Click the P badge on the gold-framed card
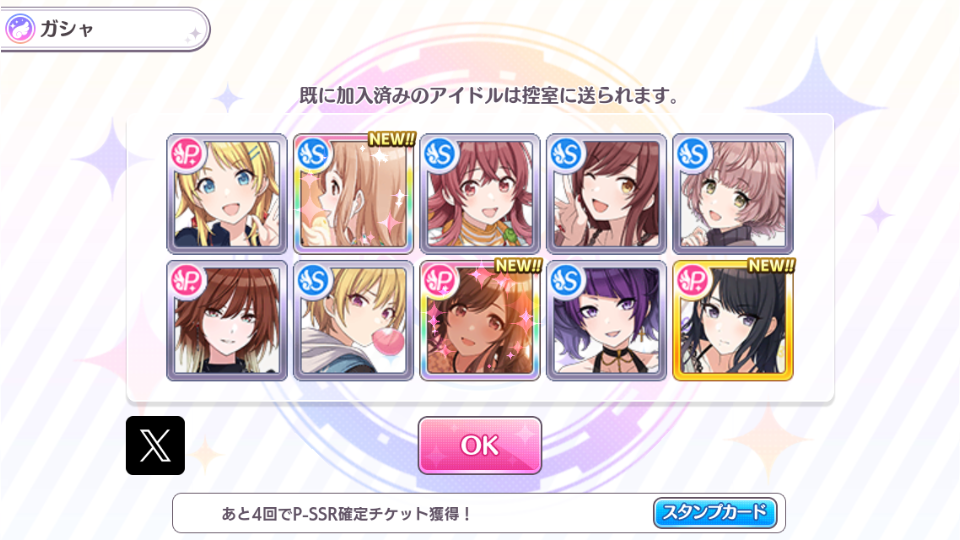The image size is (960, 540). point(694,280)
